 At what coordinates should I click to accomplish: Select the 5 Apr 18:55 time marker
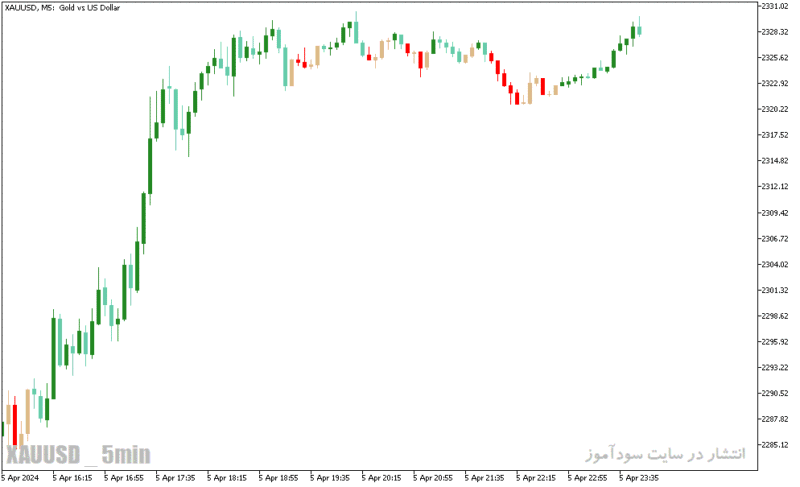pyautogui.click(x=278, y=478)
